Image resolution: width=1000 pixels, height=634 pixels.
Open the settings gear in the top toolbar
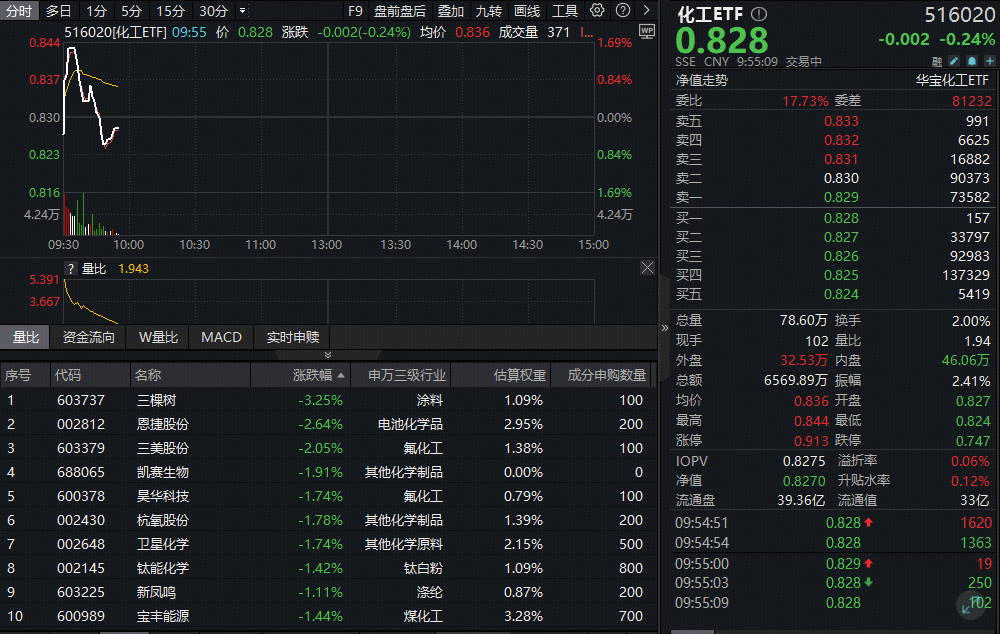point(598,9)
